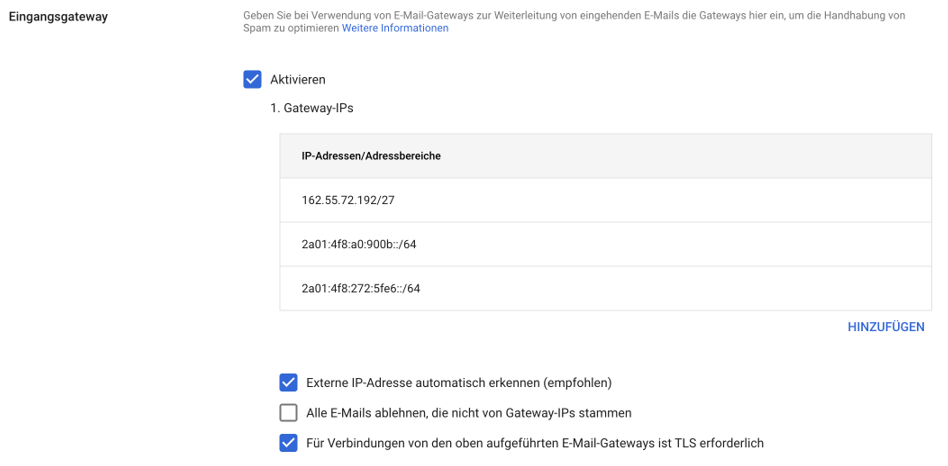Click the Aktivieren label text

tap(297, 80)
